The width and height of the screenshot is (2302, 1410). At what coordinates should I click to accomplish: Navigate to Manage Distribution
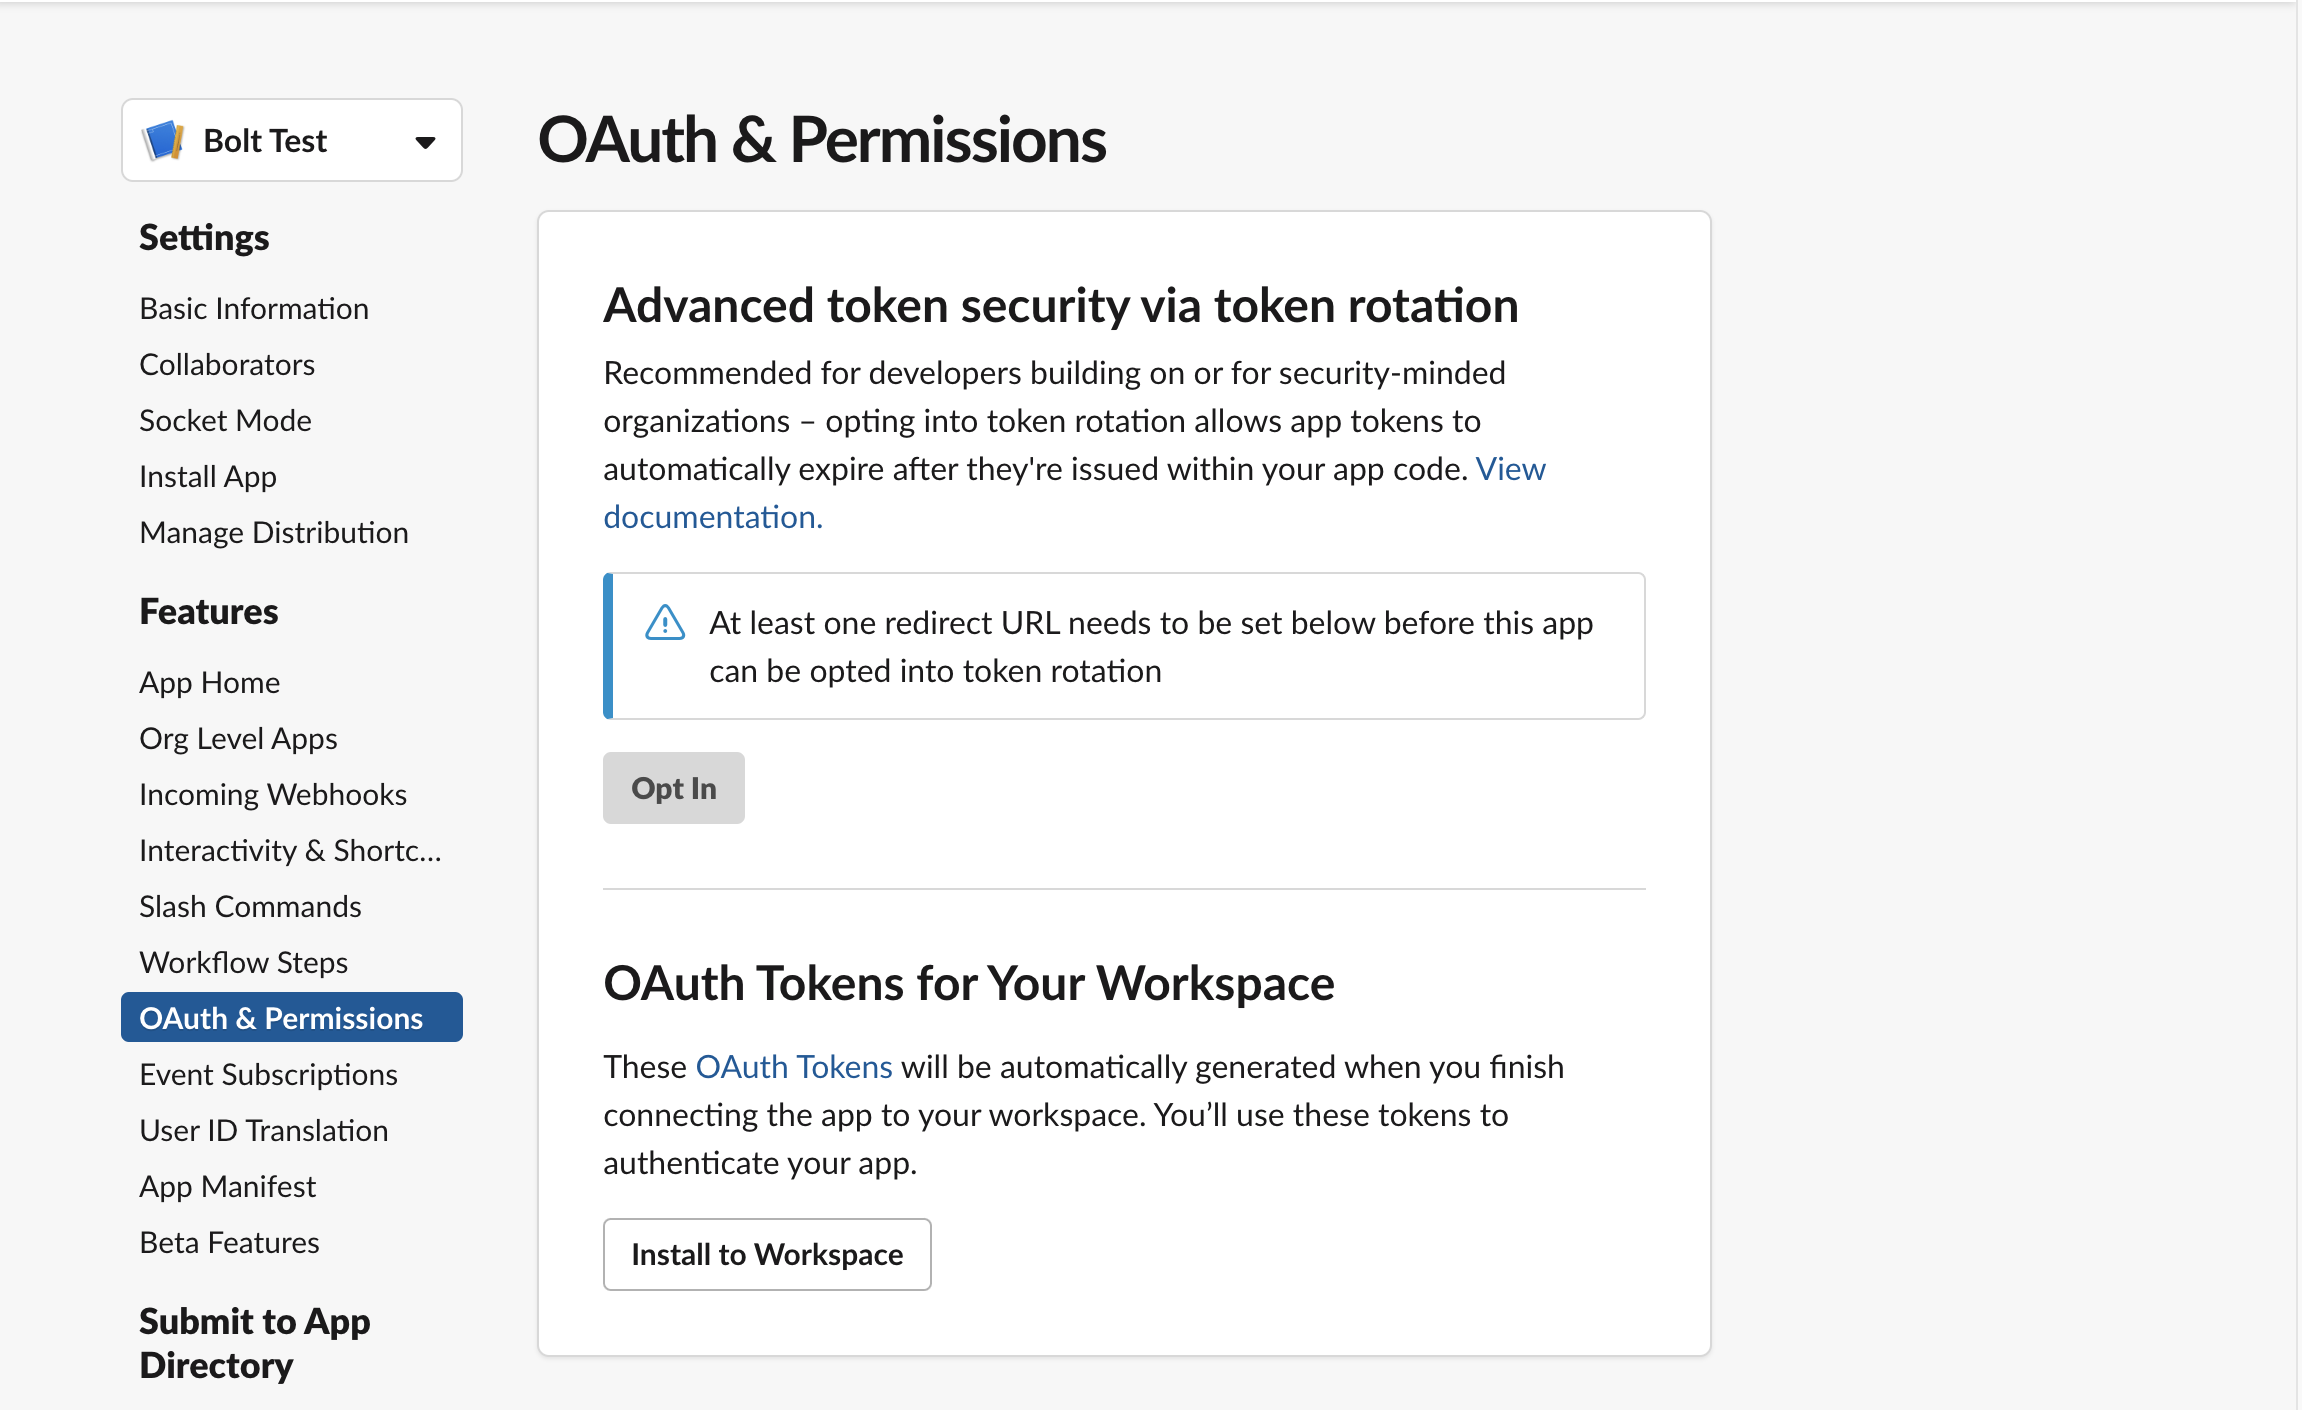273,532
